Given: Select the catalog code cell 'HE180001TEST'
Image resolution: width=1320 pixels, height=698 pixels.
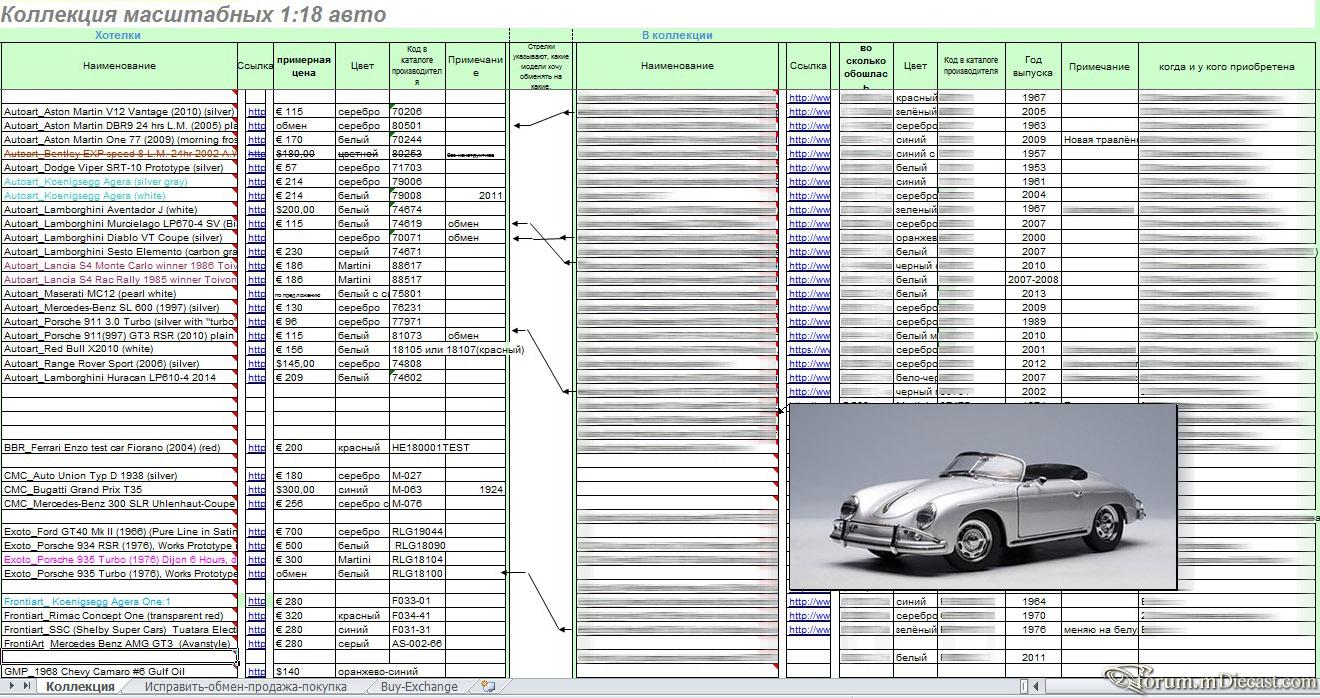Looking at the screenshot, I should pos(431,448).
